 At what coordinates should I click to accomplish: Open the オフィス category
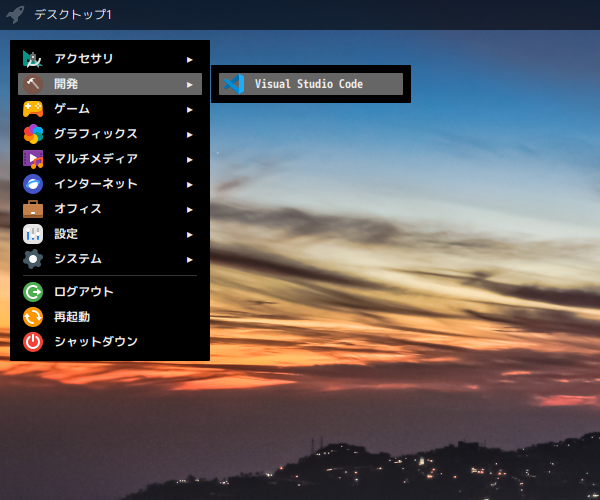coord(110,209)
